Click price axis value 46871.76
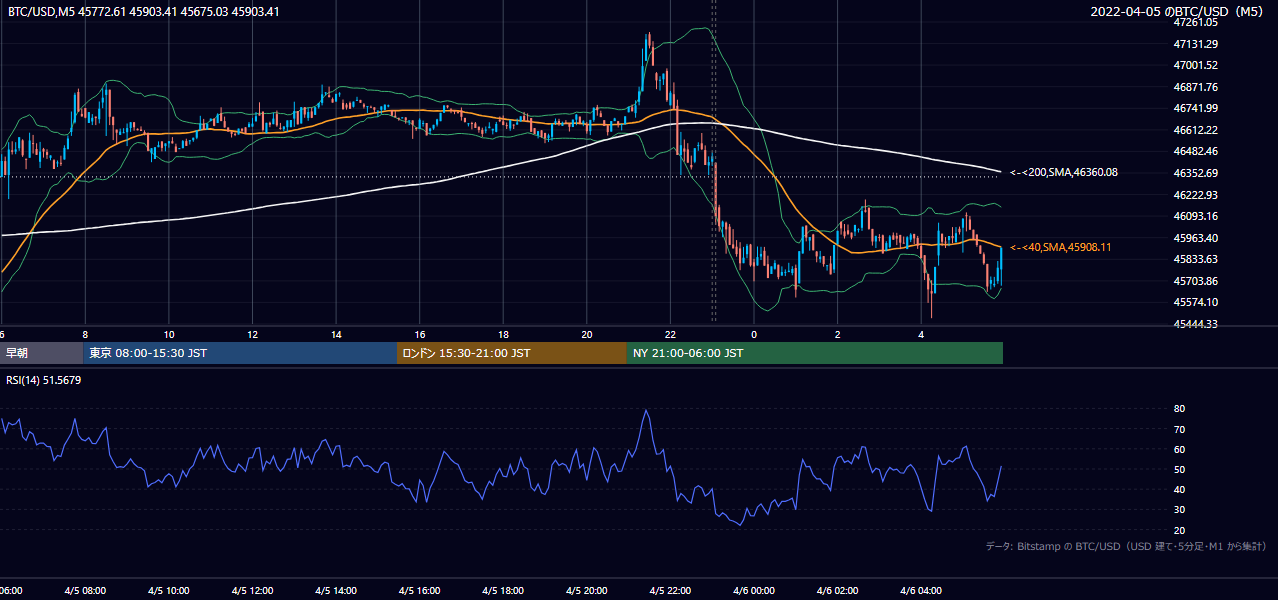This screenshot has width=1278, height=600. (1196, 87)
